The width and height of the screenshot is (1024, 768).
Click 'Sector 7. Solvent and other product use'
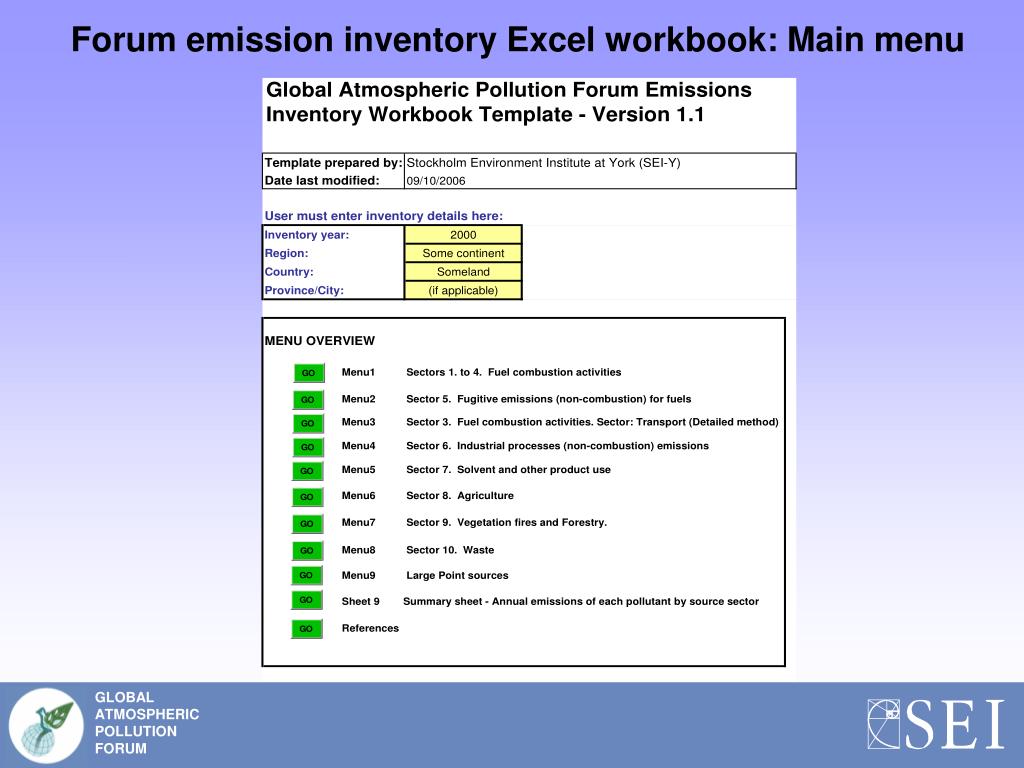508,470
